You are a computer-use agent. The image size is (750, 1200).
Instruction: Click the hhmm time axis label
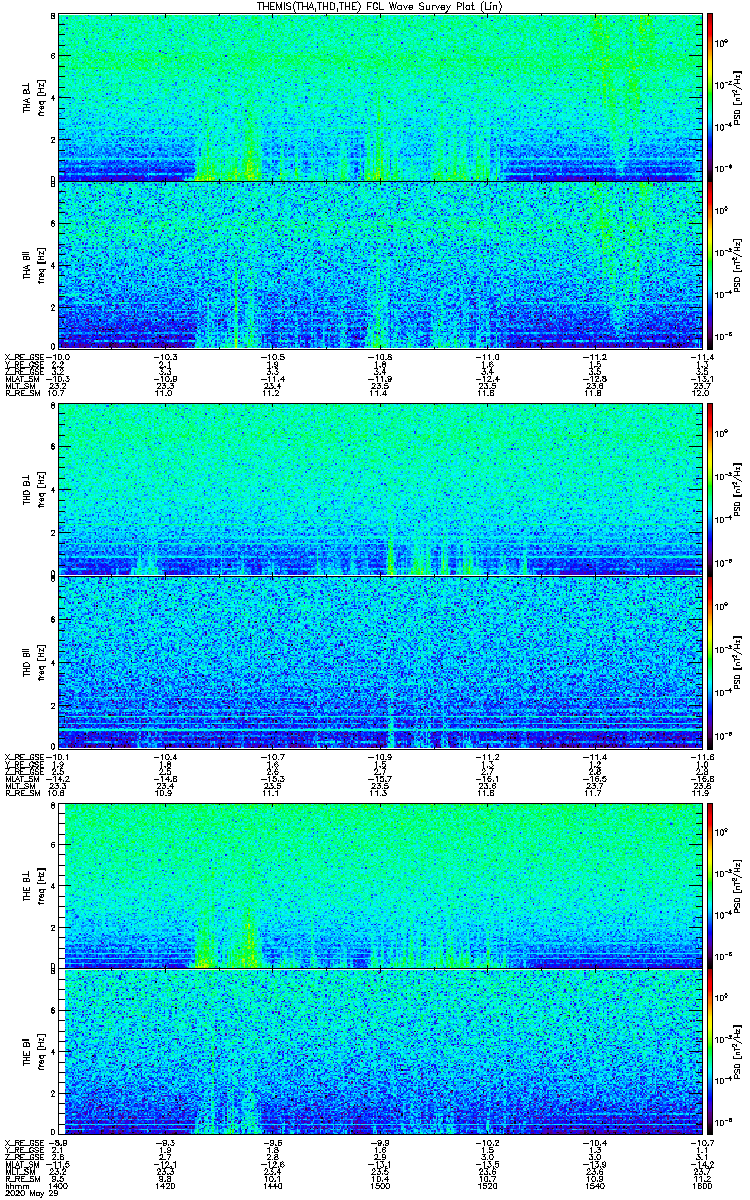tap(16, 1186)
